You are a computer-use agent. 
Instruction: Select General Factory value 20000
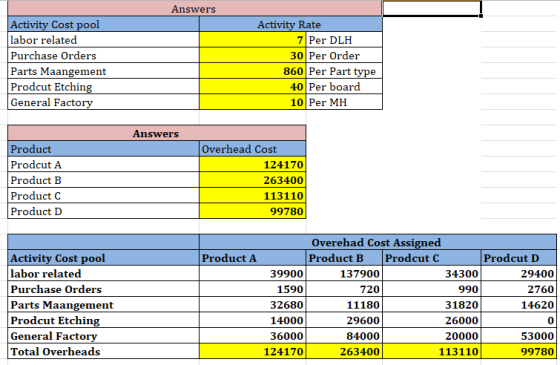(431, 336)
